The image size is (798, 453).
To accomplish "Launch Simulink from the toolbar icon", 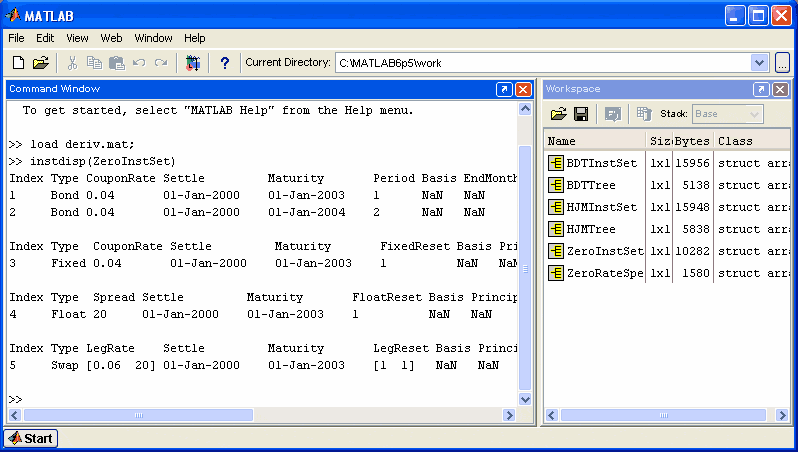I will coord(193,63).
